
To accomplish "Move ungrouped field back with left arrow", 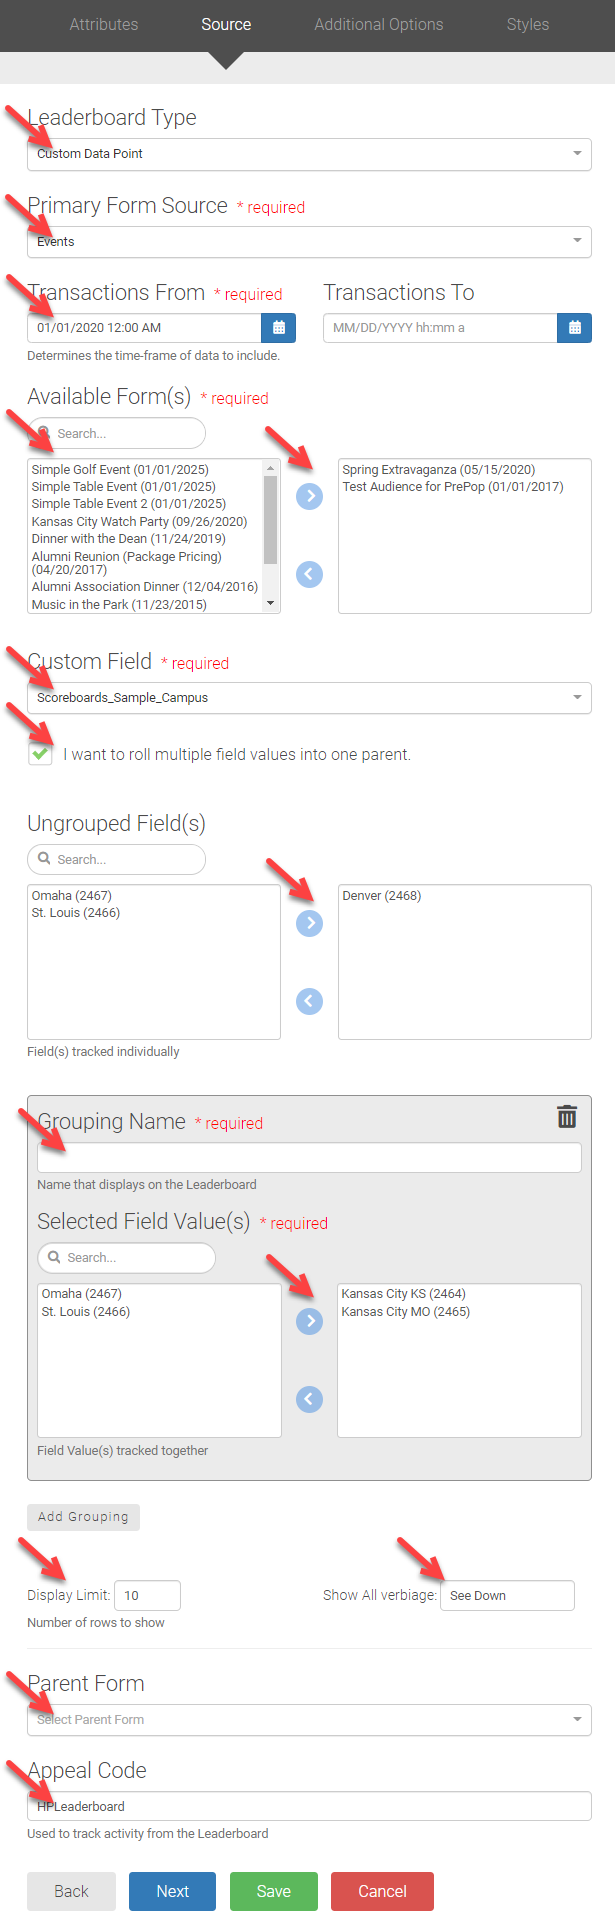I will [310, 1001].
